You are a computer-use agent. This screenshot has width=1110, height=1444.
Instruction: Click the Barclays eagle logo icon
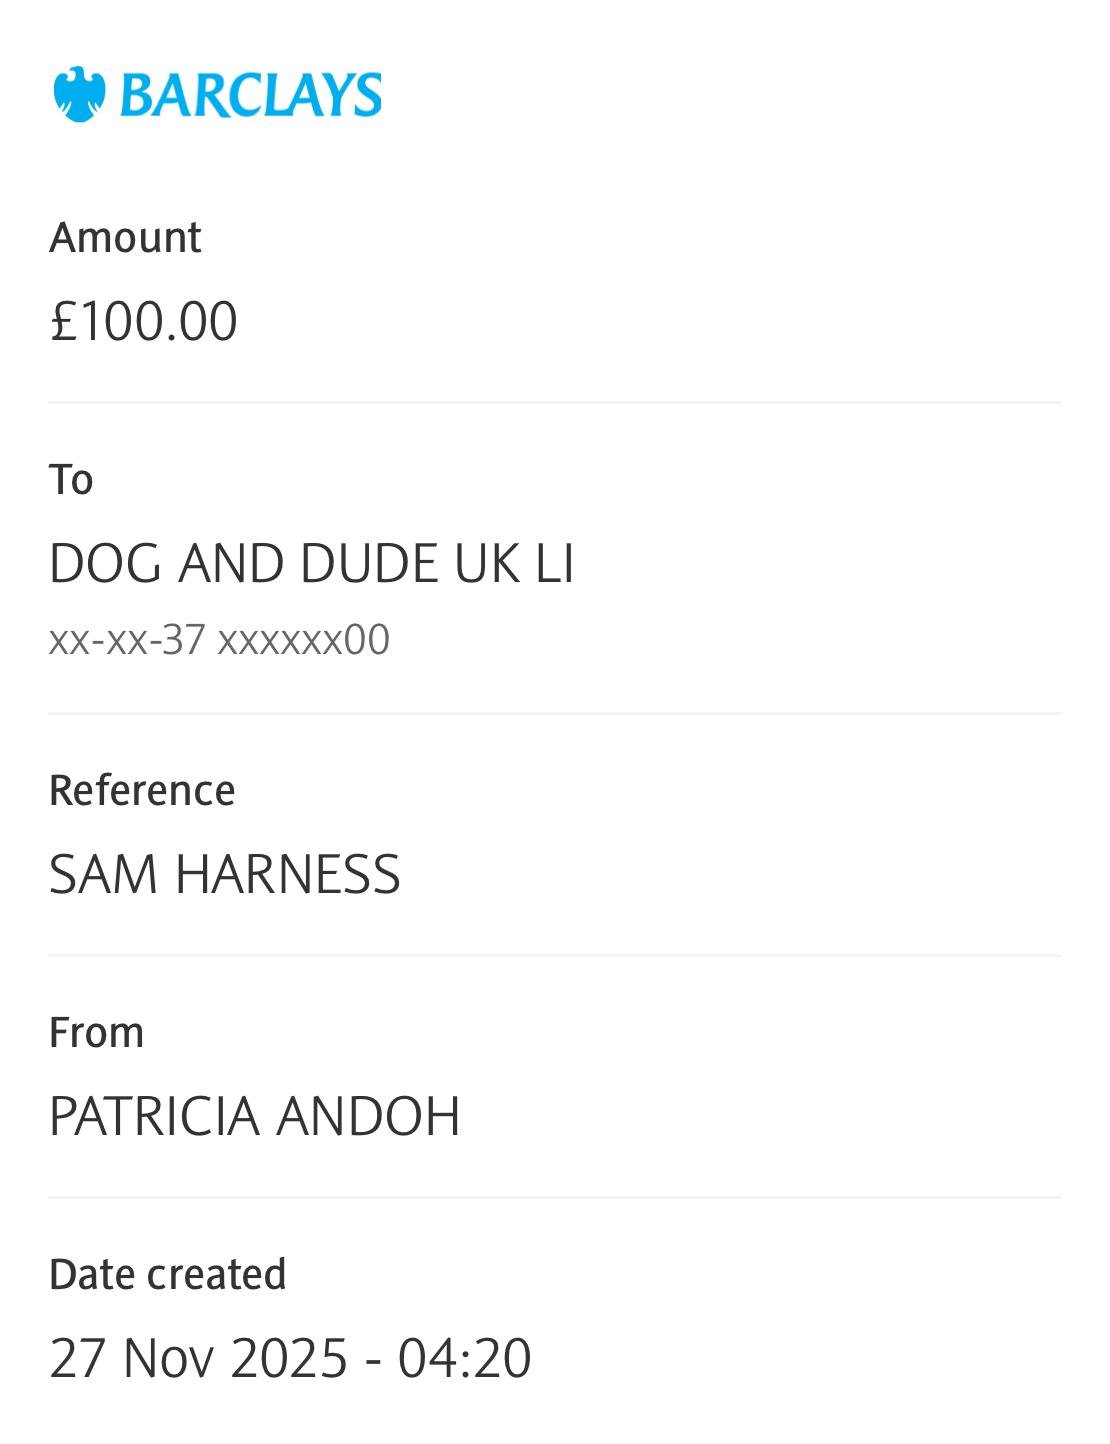click(x=79, y=95)
